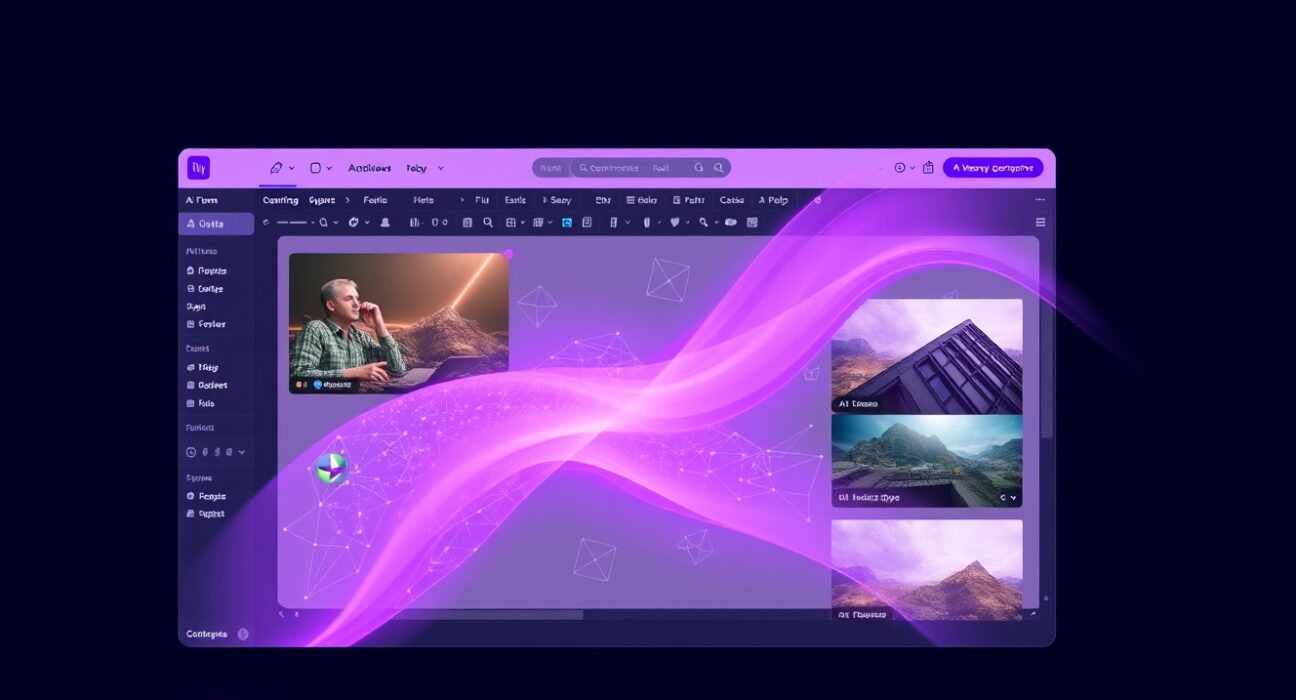Open the gear icon beside Categories at bottom-left
This screenshot has height=700, width=1296.
click(243, 633)
